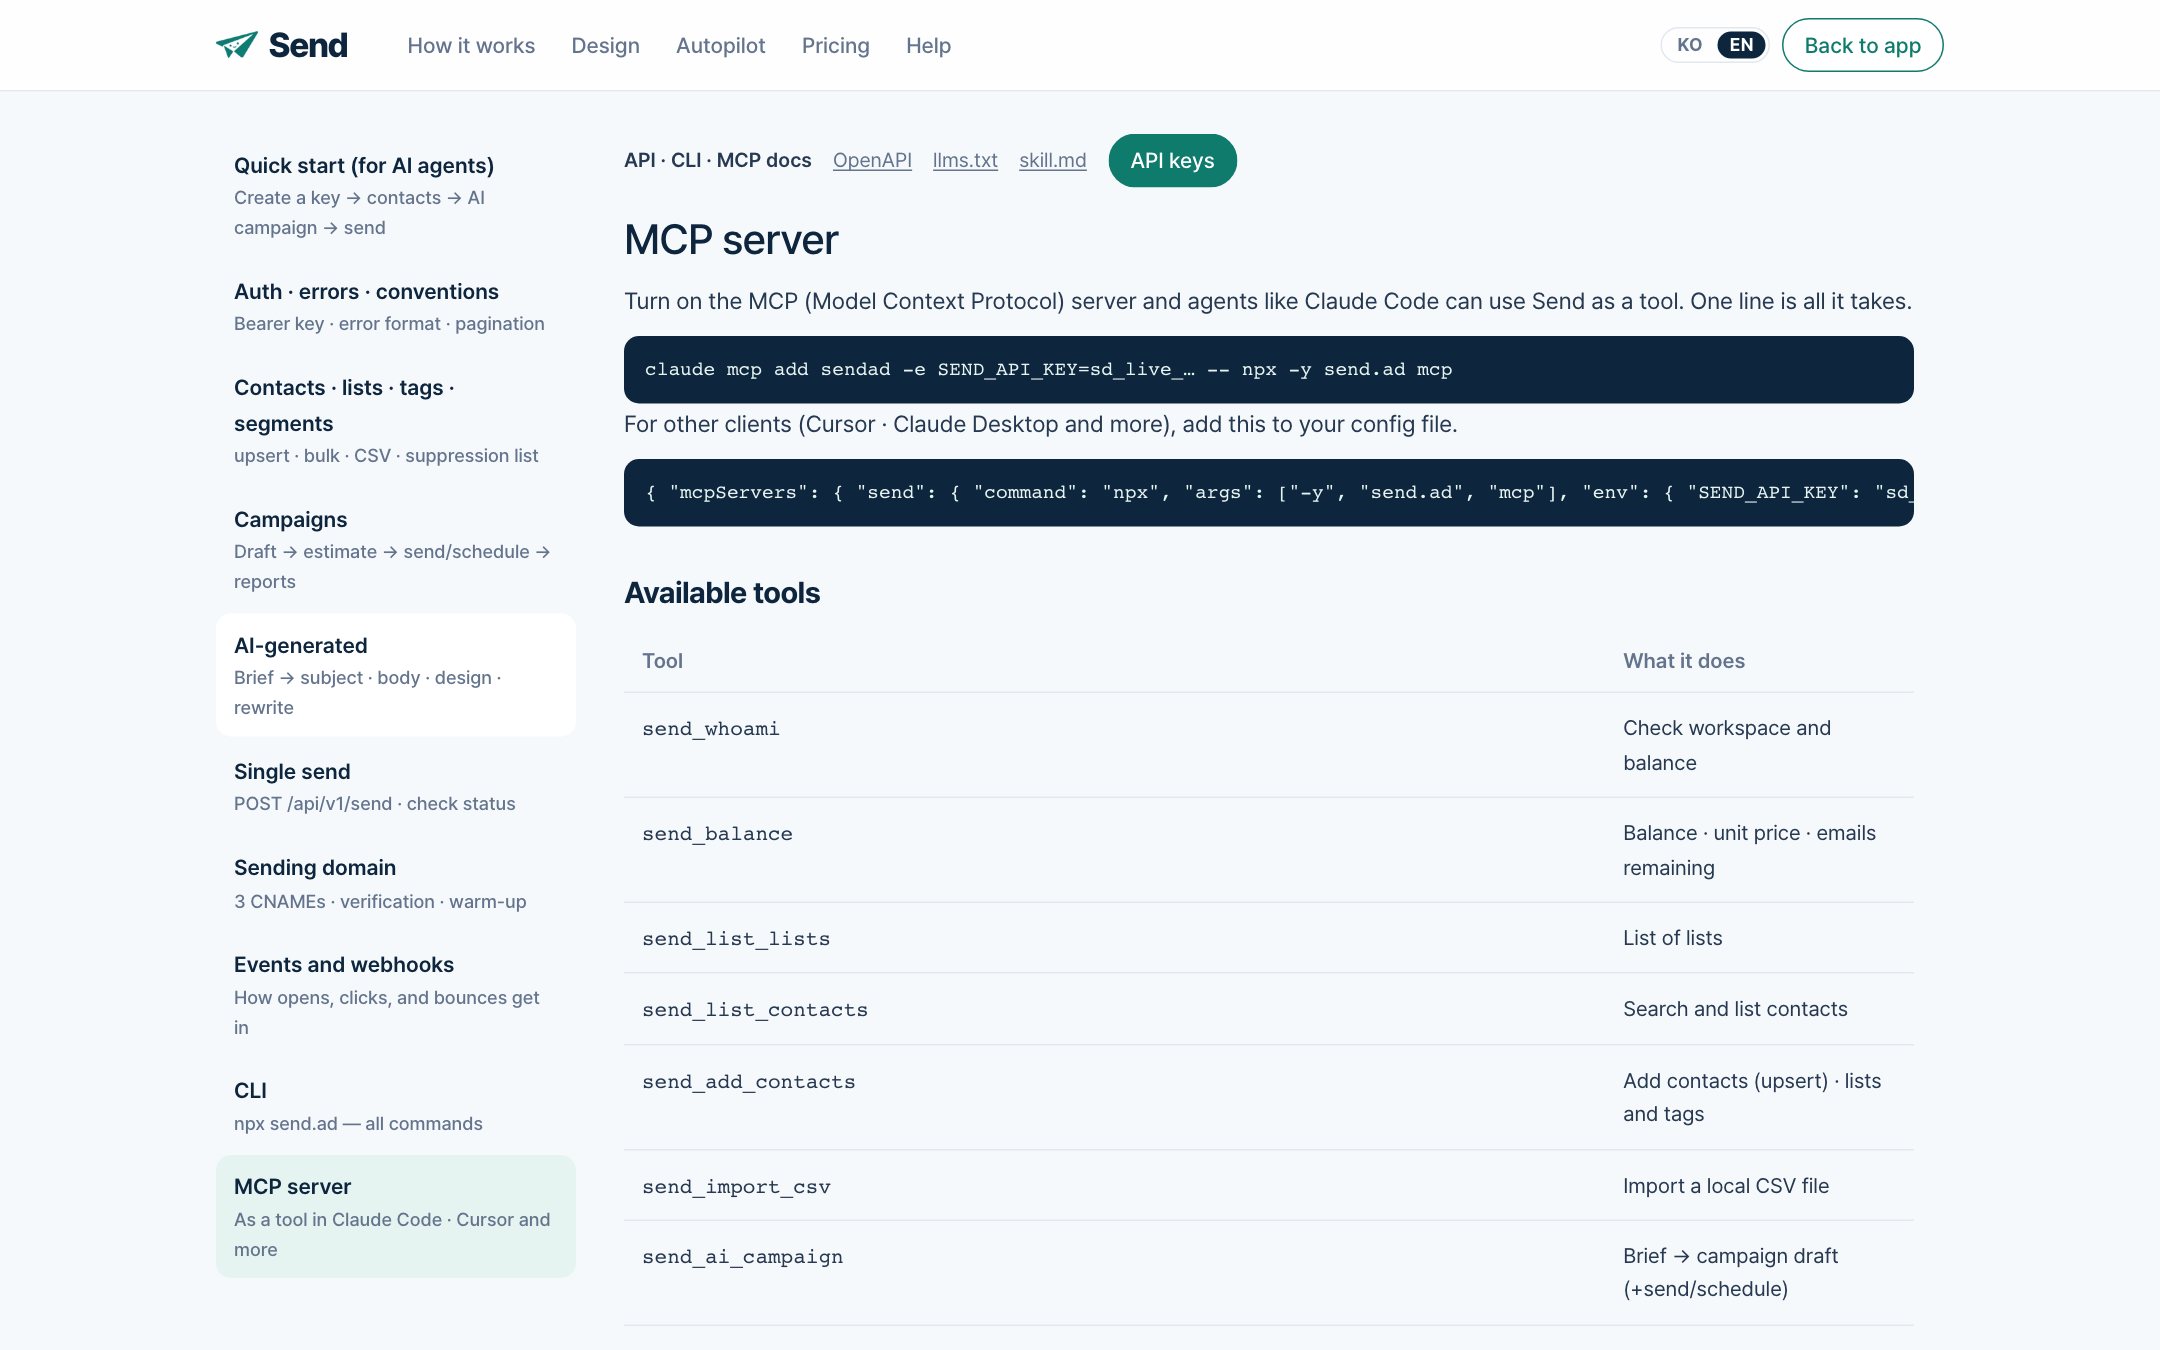Click the 'List of lists' description
The image size is (2160, 1350).
pyautogui.click(x=1673, y=938)
